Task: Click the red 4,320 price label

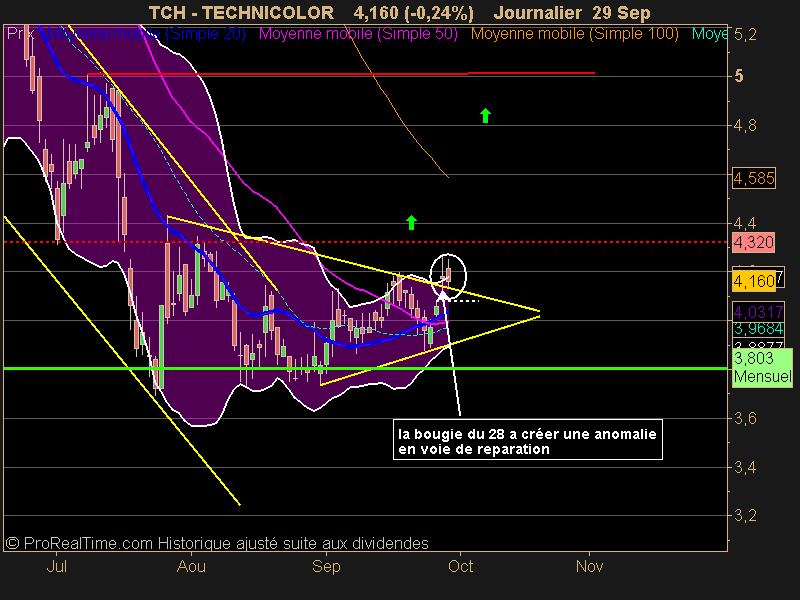Action: point(754,242)
